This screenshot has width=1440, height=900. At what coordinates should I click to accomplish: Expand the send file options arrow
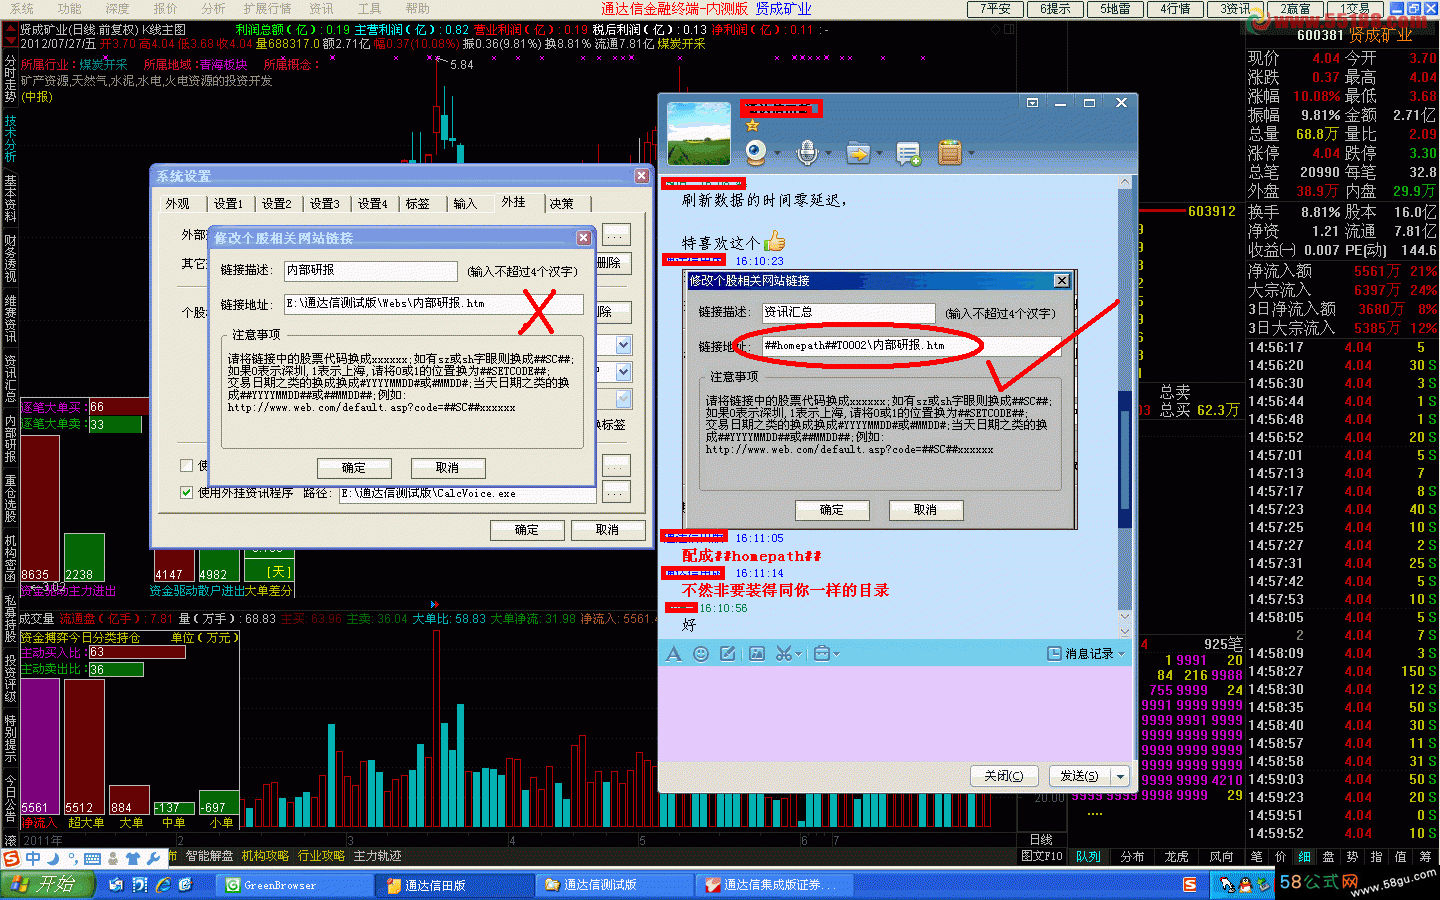879,154
